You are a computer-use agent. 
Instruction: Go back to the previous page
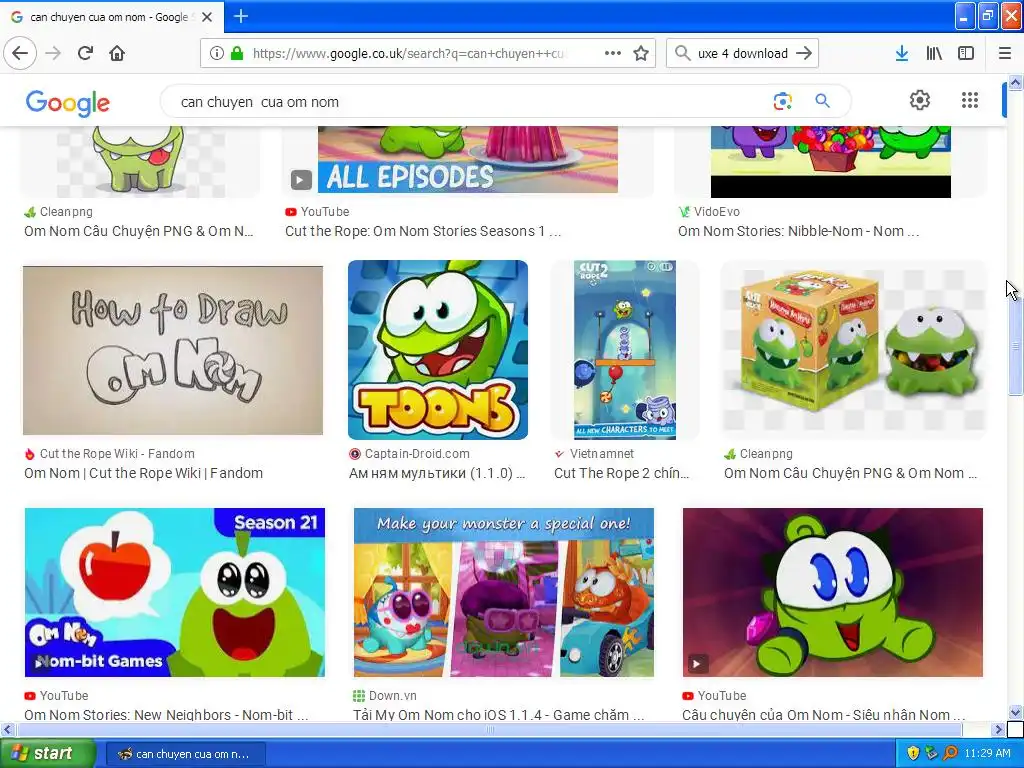click(x=20, y=53)
